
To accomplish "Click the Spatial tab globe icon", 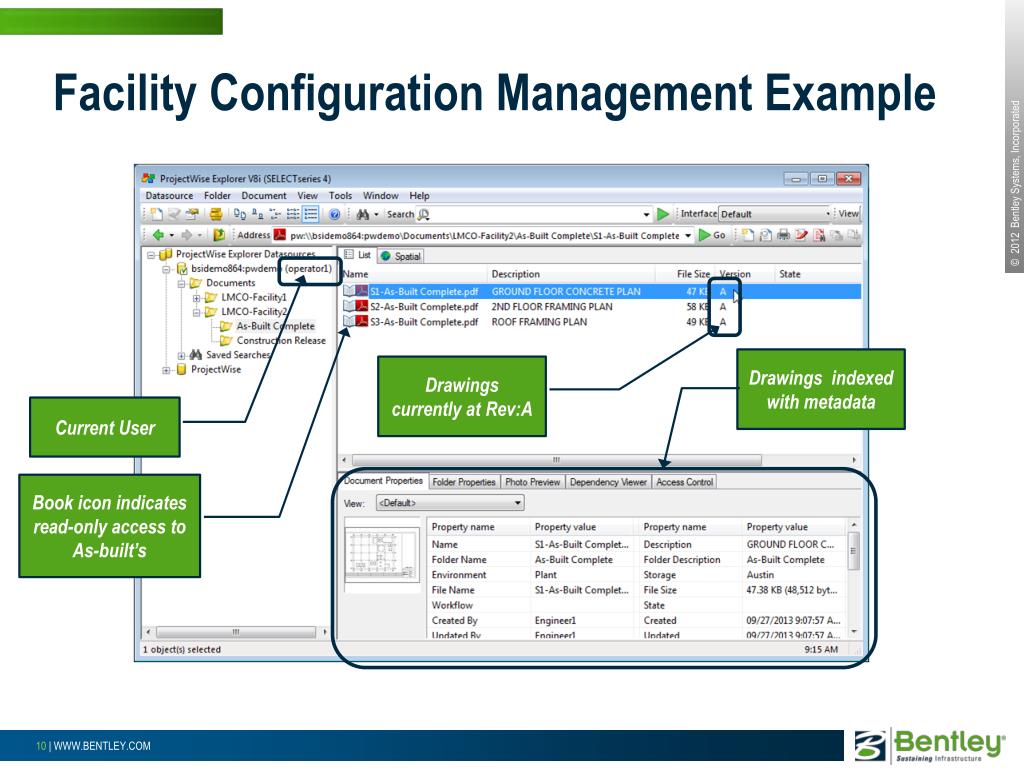I will pos(385,256).
